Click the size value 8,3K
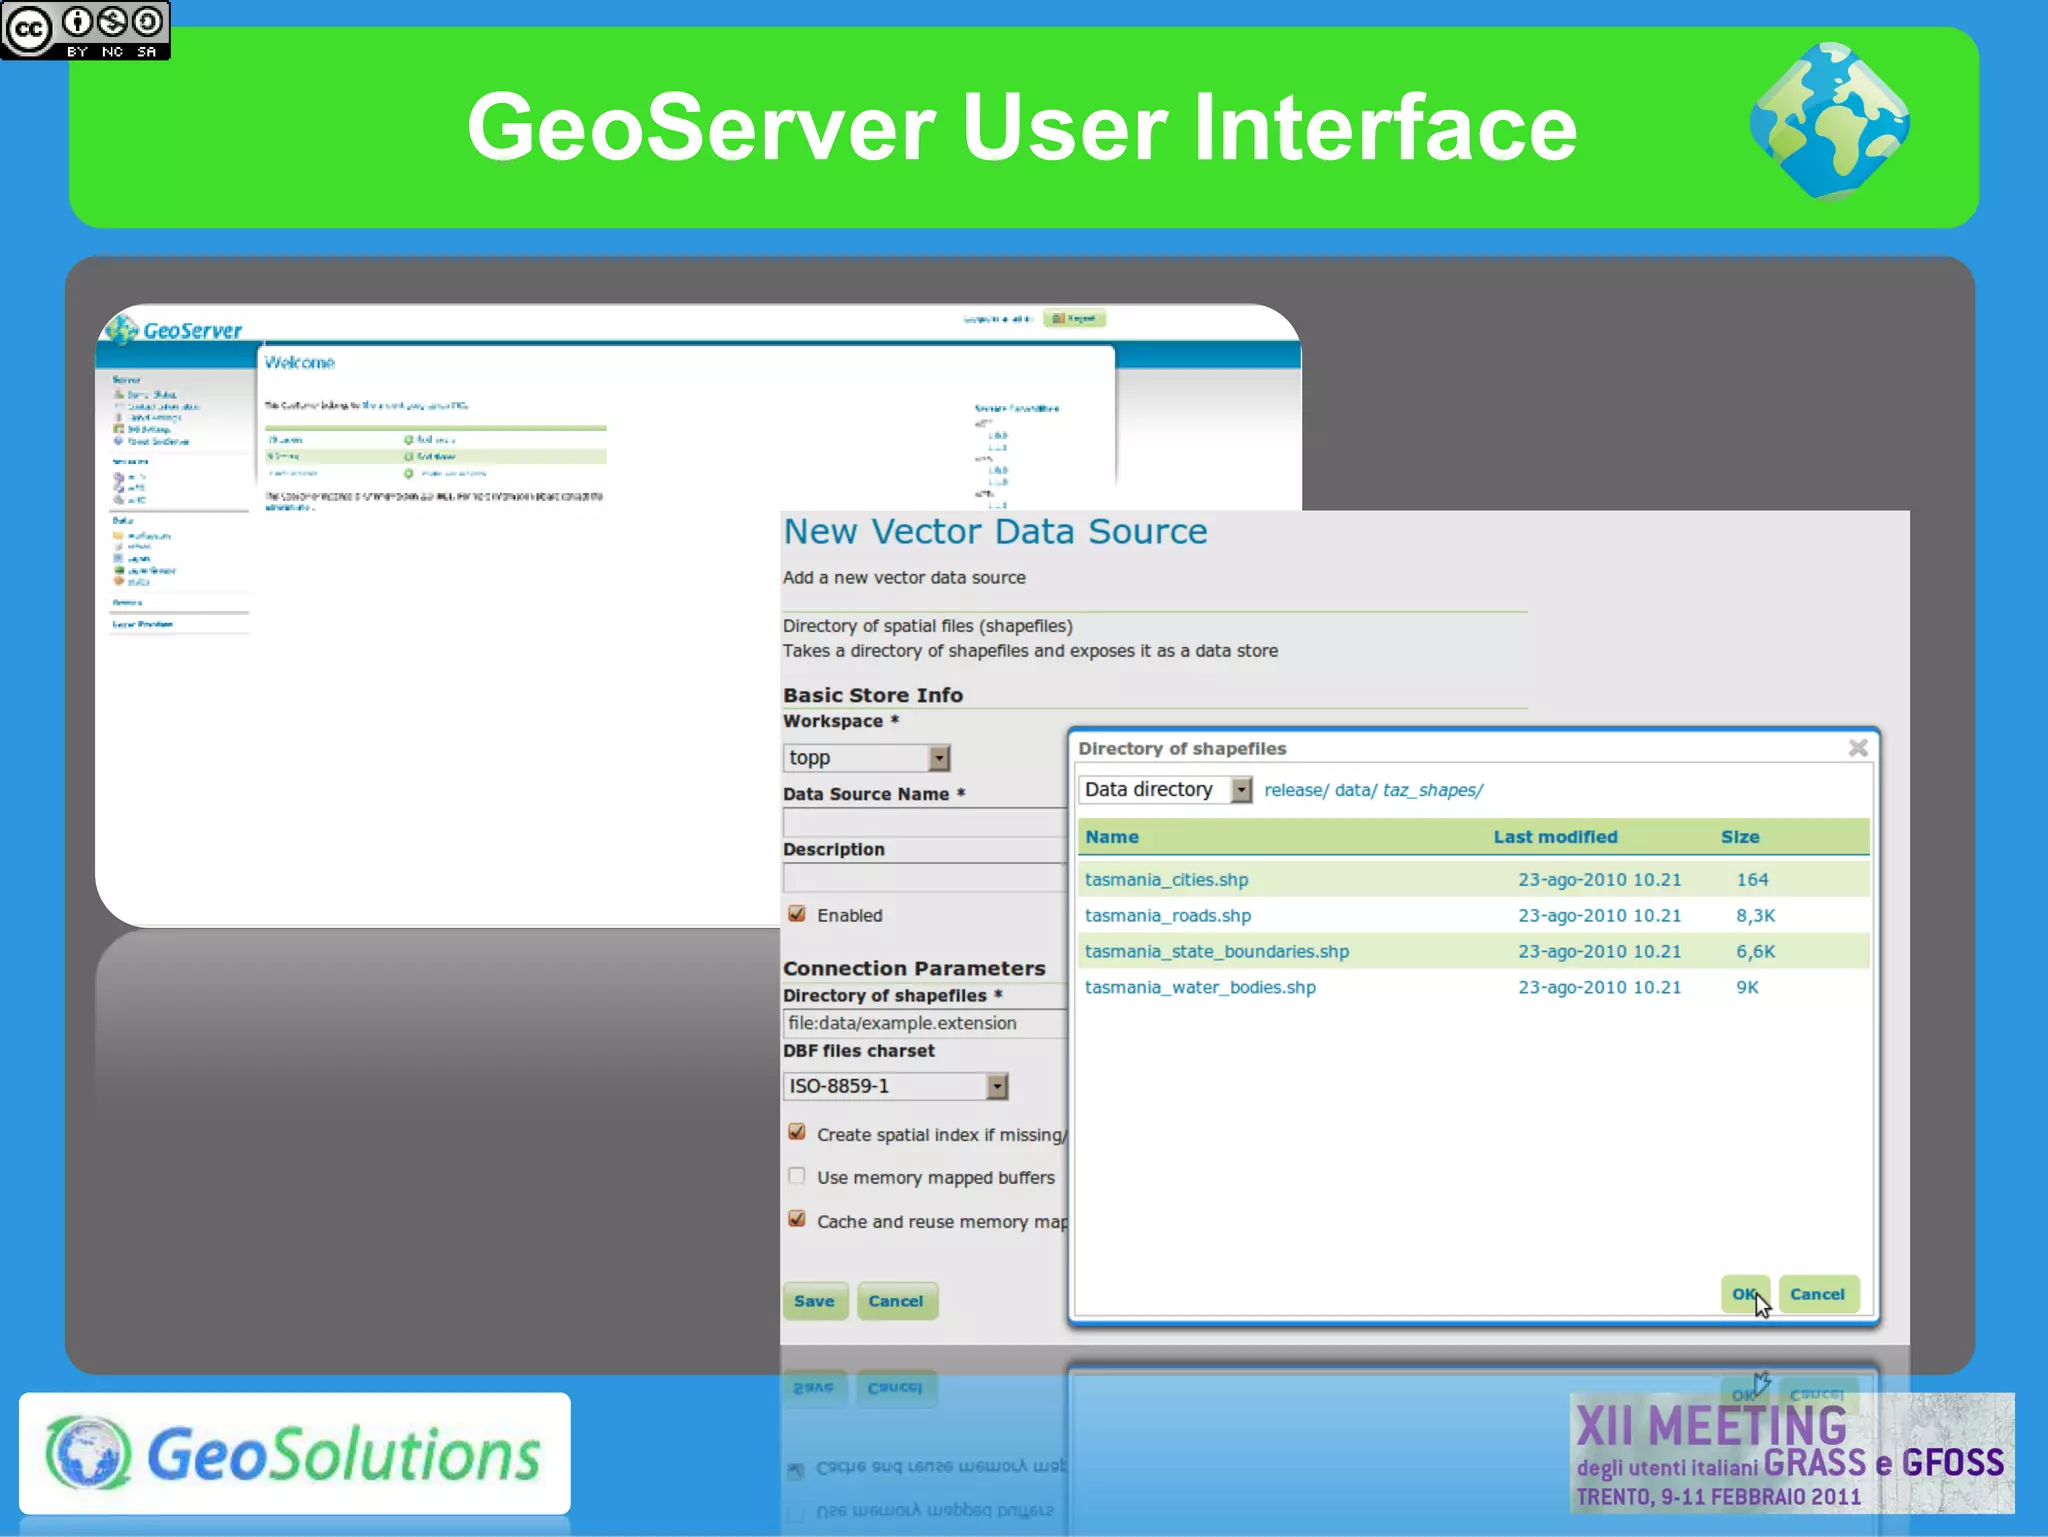2048x1537 pixels. [x=1755, y=916]
